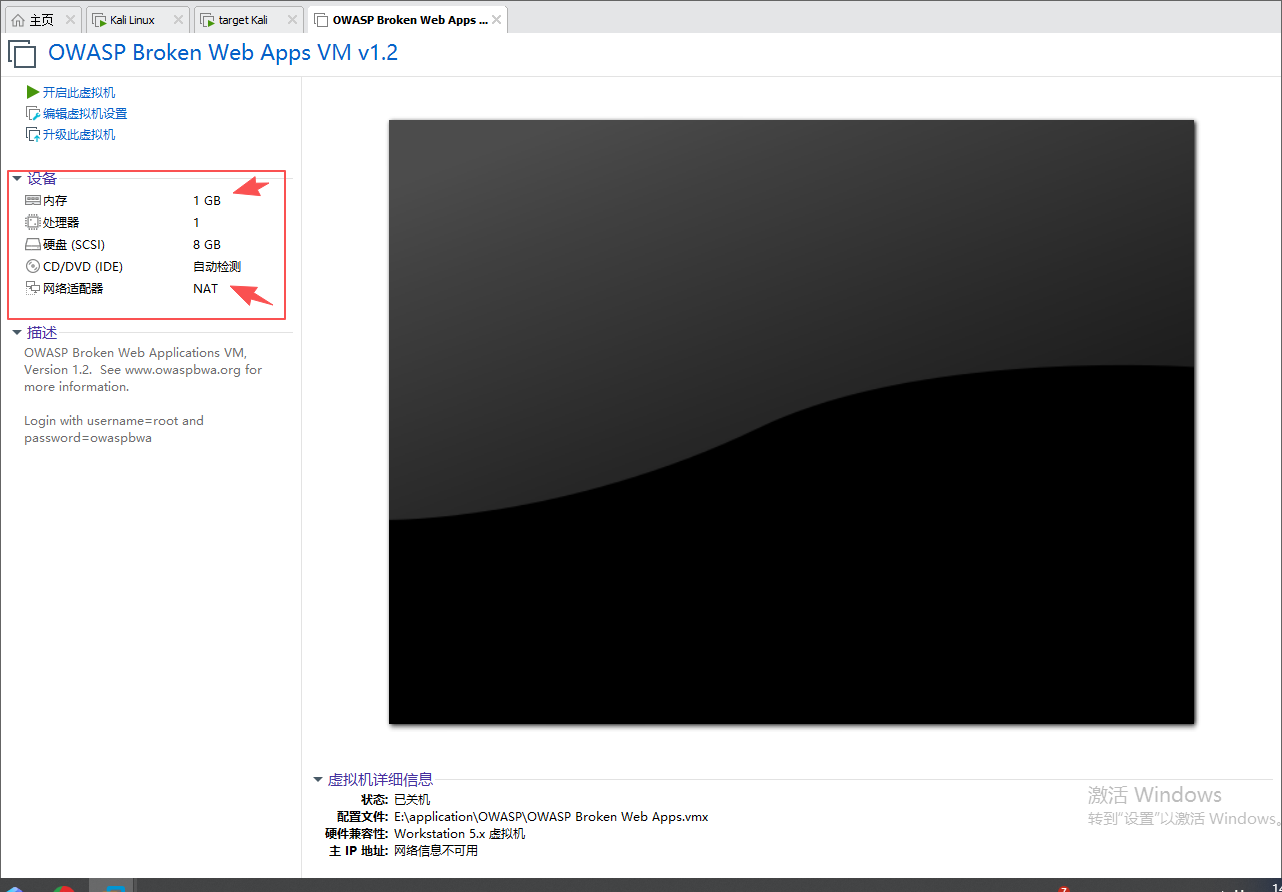
Task: Switch to the Kali Linux tab
Action: pos(138,19)
